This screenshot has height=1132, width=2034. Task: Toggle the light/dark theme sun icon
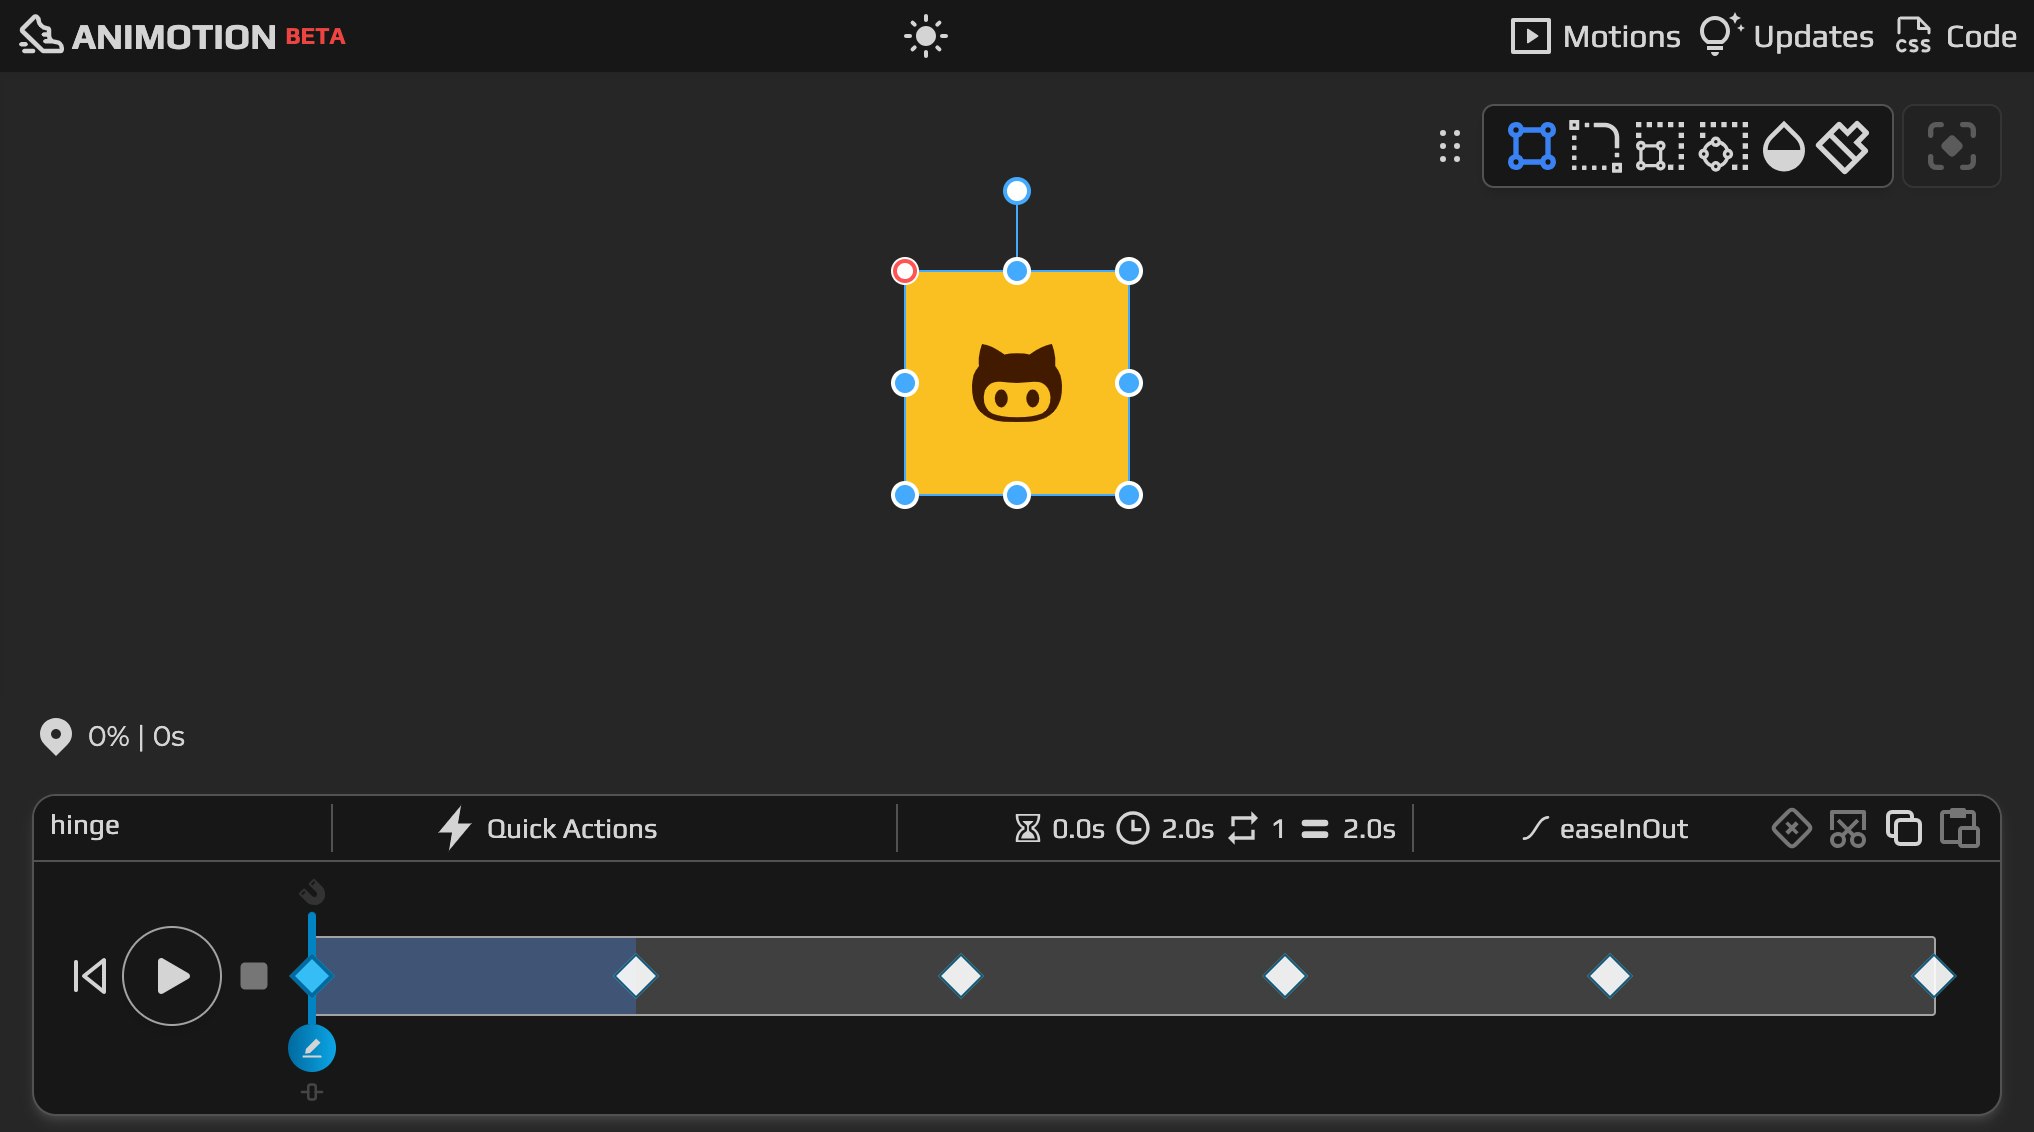pos(925,37)
